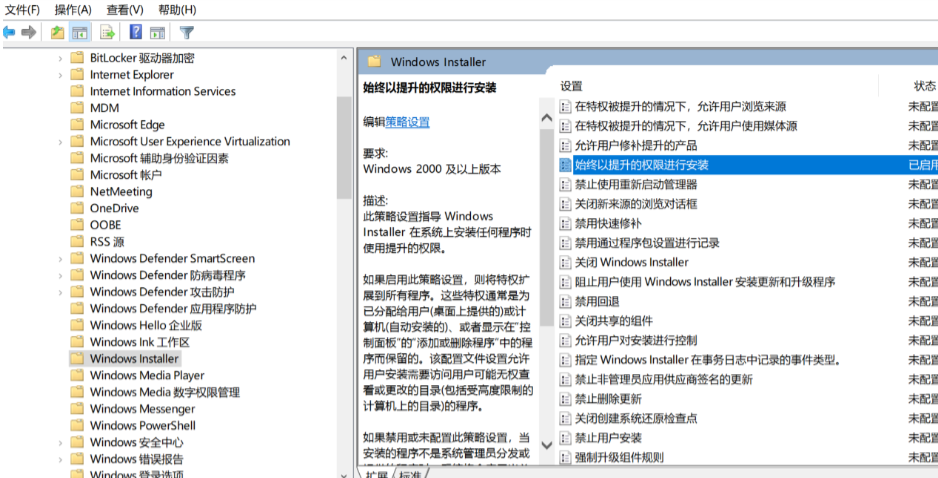Viewport: 938px width, 478px height.
Task: Click the description pane scrollbar down arrow
Action: click(x=546, y=444)
